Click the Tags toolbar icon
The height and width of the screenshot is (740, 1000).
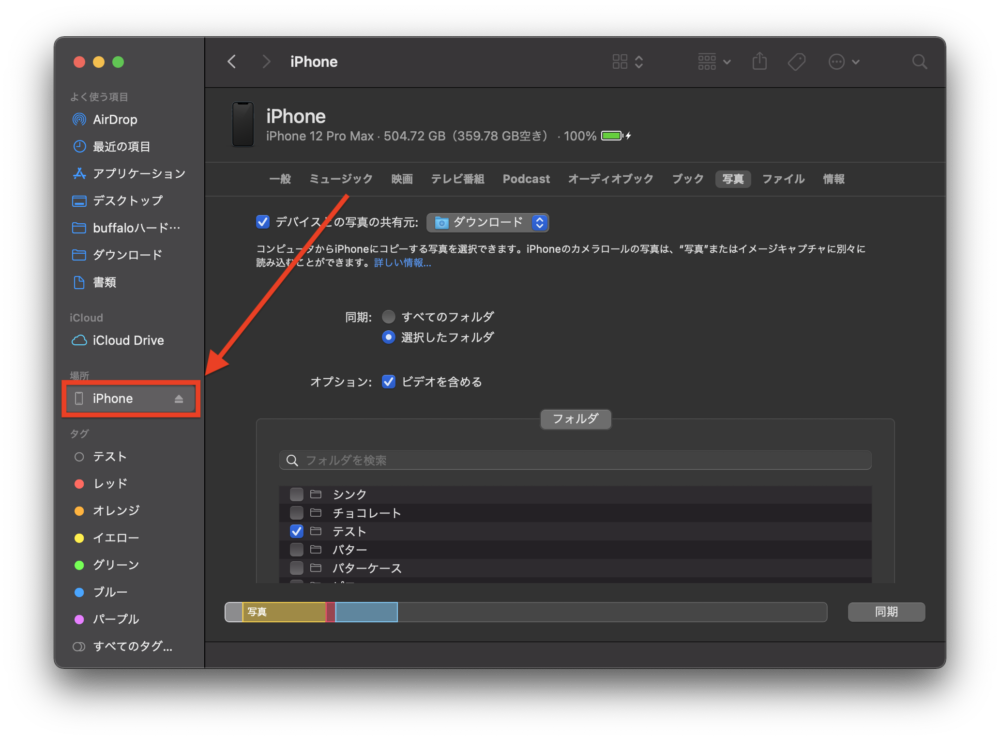[797, 62]
